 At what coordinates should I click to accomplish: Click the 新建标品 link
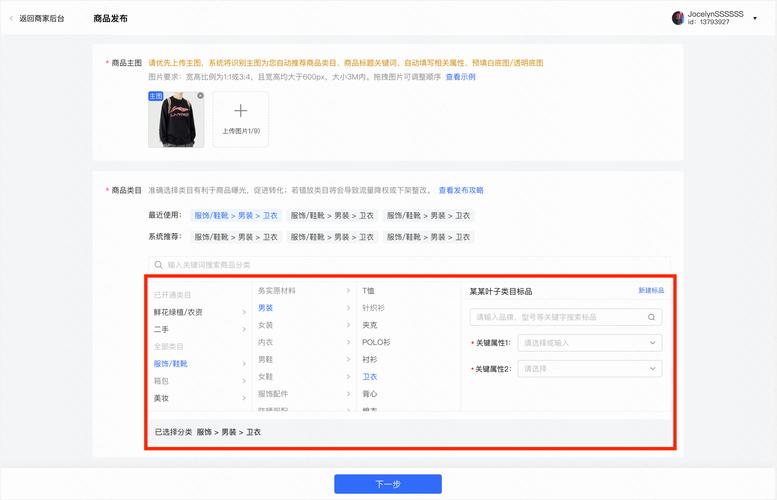coord(651,290)
